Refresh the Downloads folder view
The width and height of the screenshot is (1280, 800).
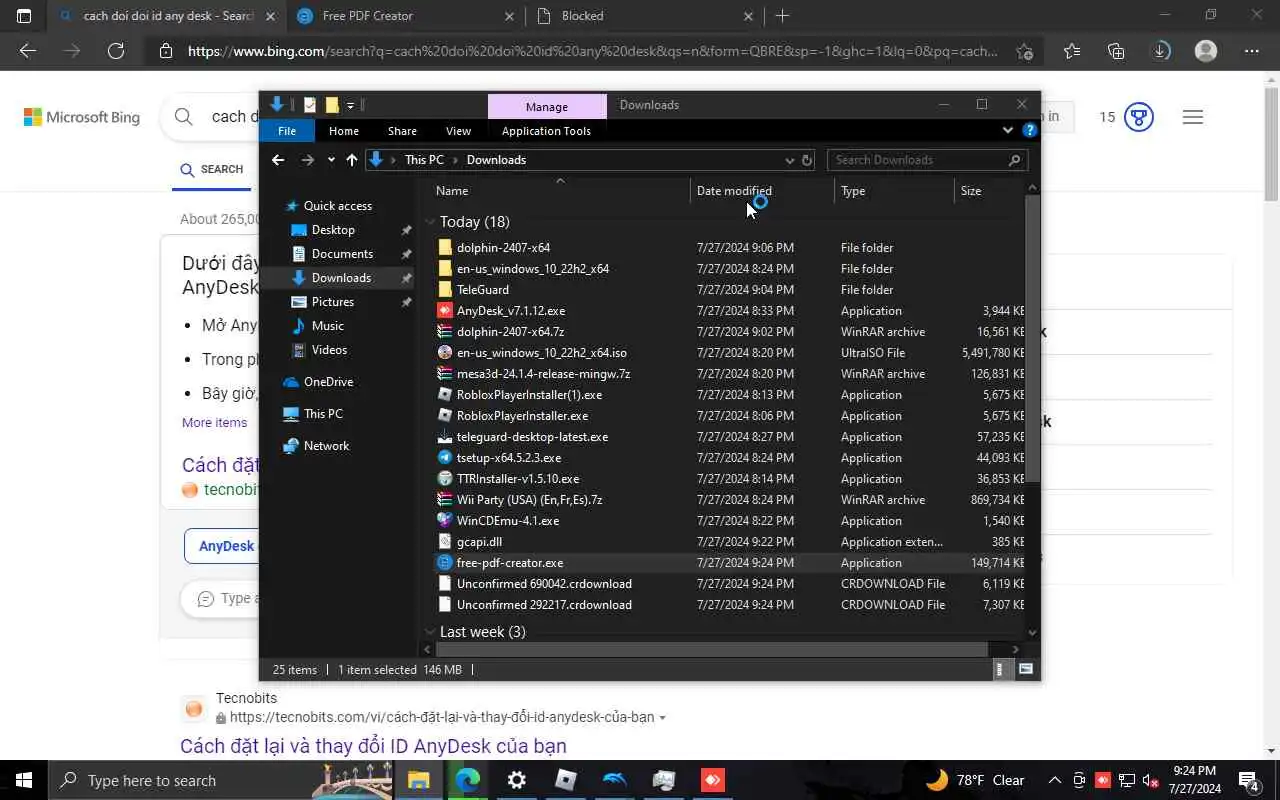(x=807, y=160)
